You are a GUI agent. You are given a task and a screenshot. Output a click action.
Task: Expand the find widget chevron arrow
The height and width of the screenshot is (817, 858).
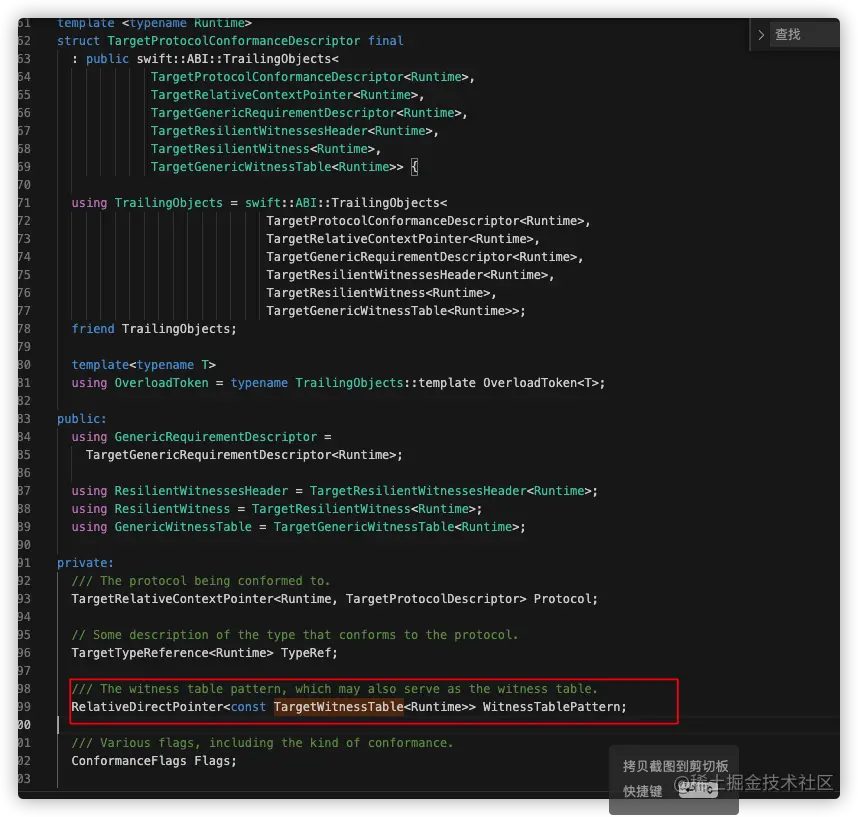[761, 34]
